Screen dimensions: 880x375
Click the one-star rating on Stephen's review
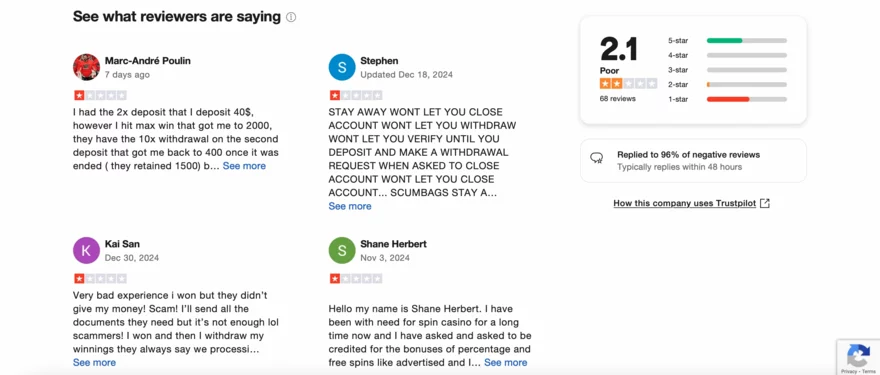[x=356, y=95]
